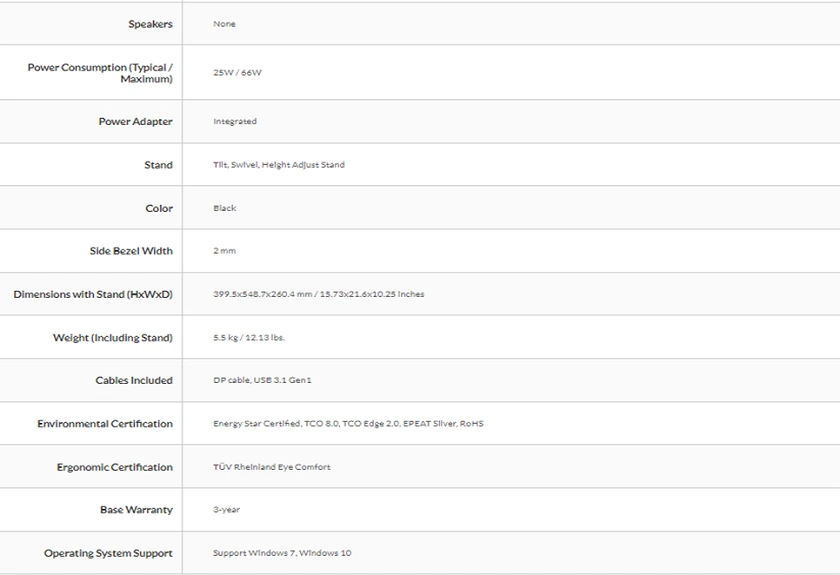The width and height of the screenshot is (840, 575).
Task: Click the Stand row label
Action: [159, 165]
